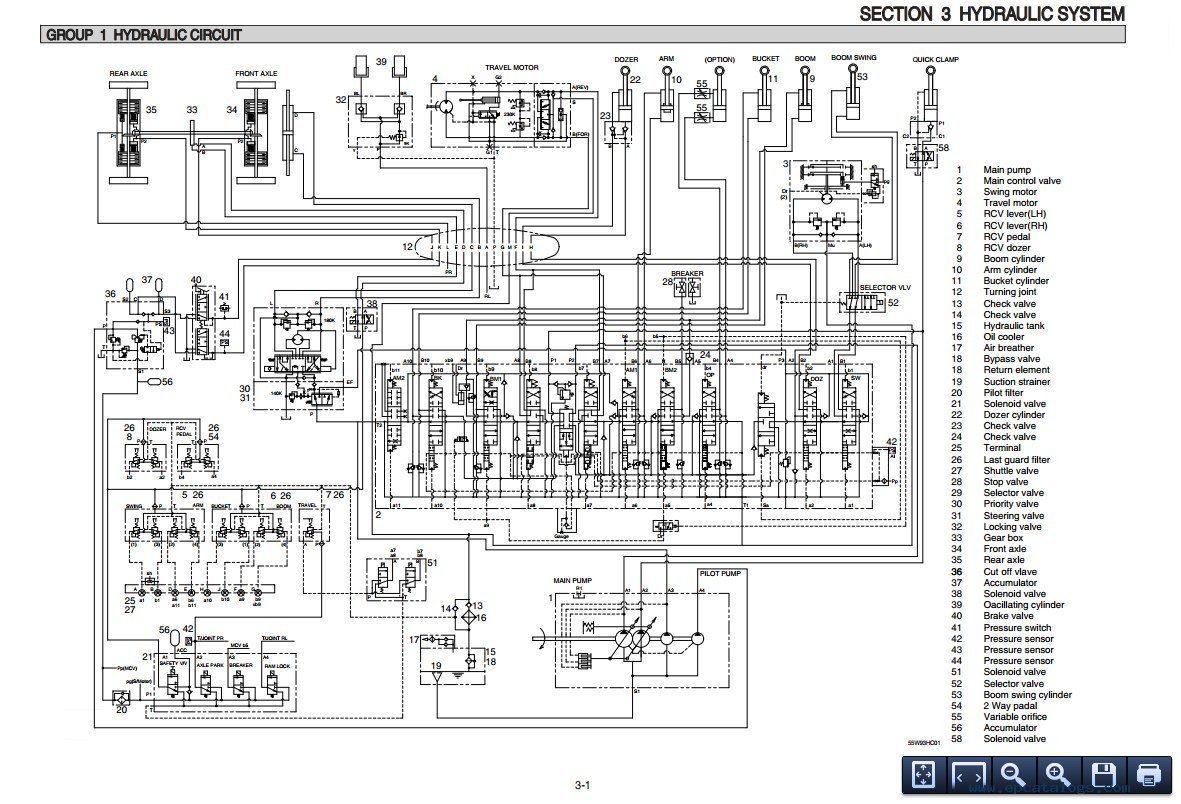
Task: Click the "TRAVEL MOTOR" diagram label
Action: [x=511, y=68]
